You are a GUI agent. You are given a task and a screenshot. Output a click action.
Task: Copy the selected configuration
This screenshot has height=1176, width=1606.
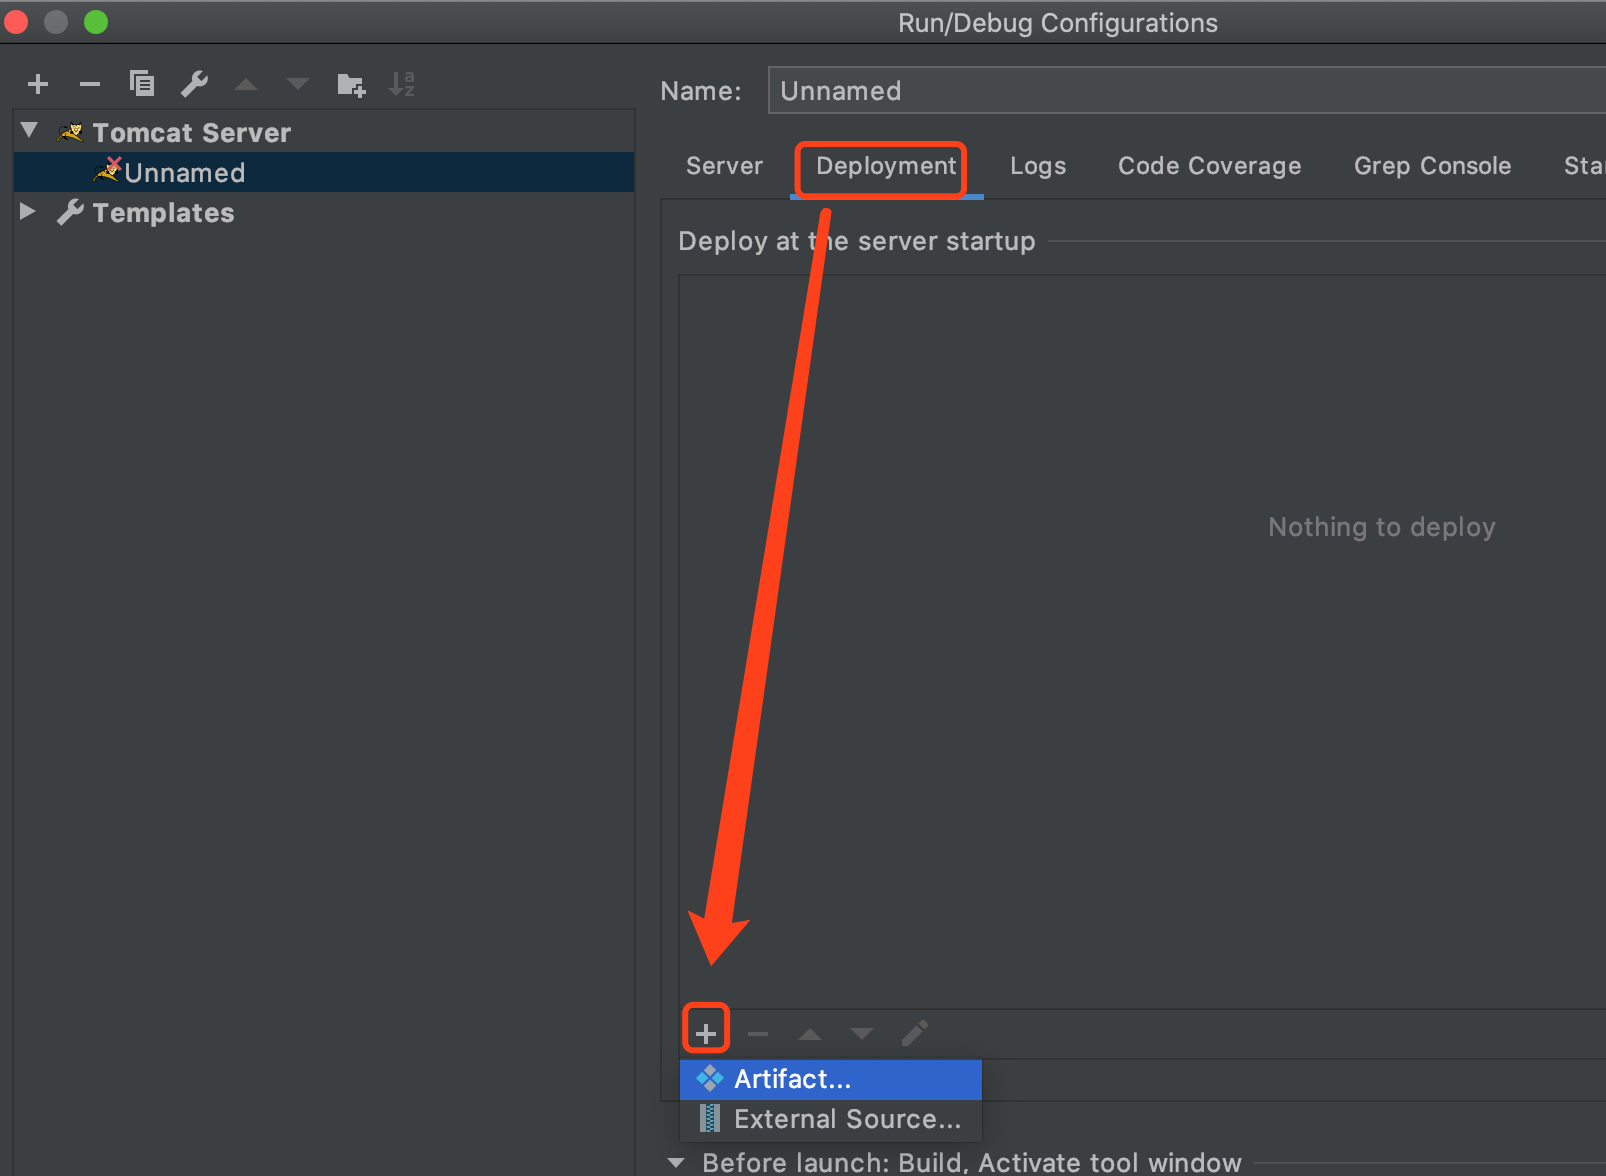tap(142, 84)
